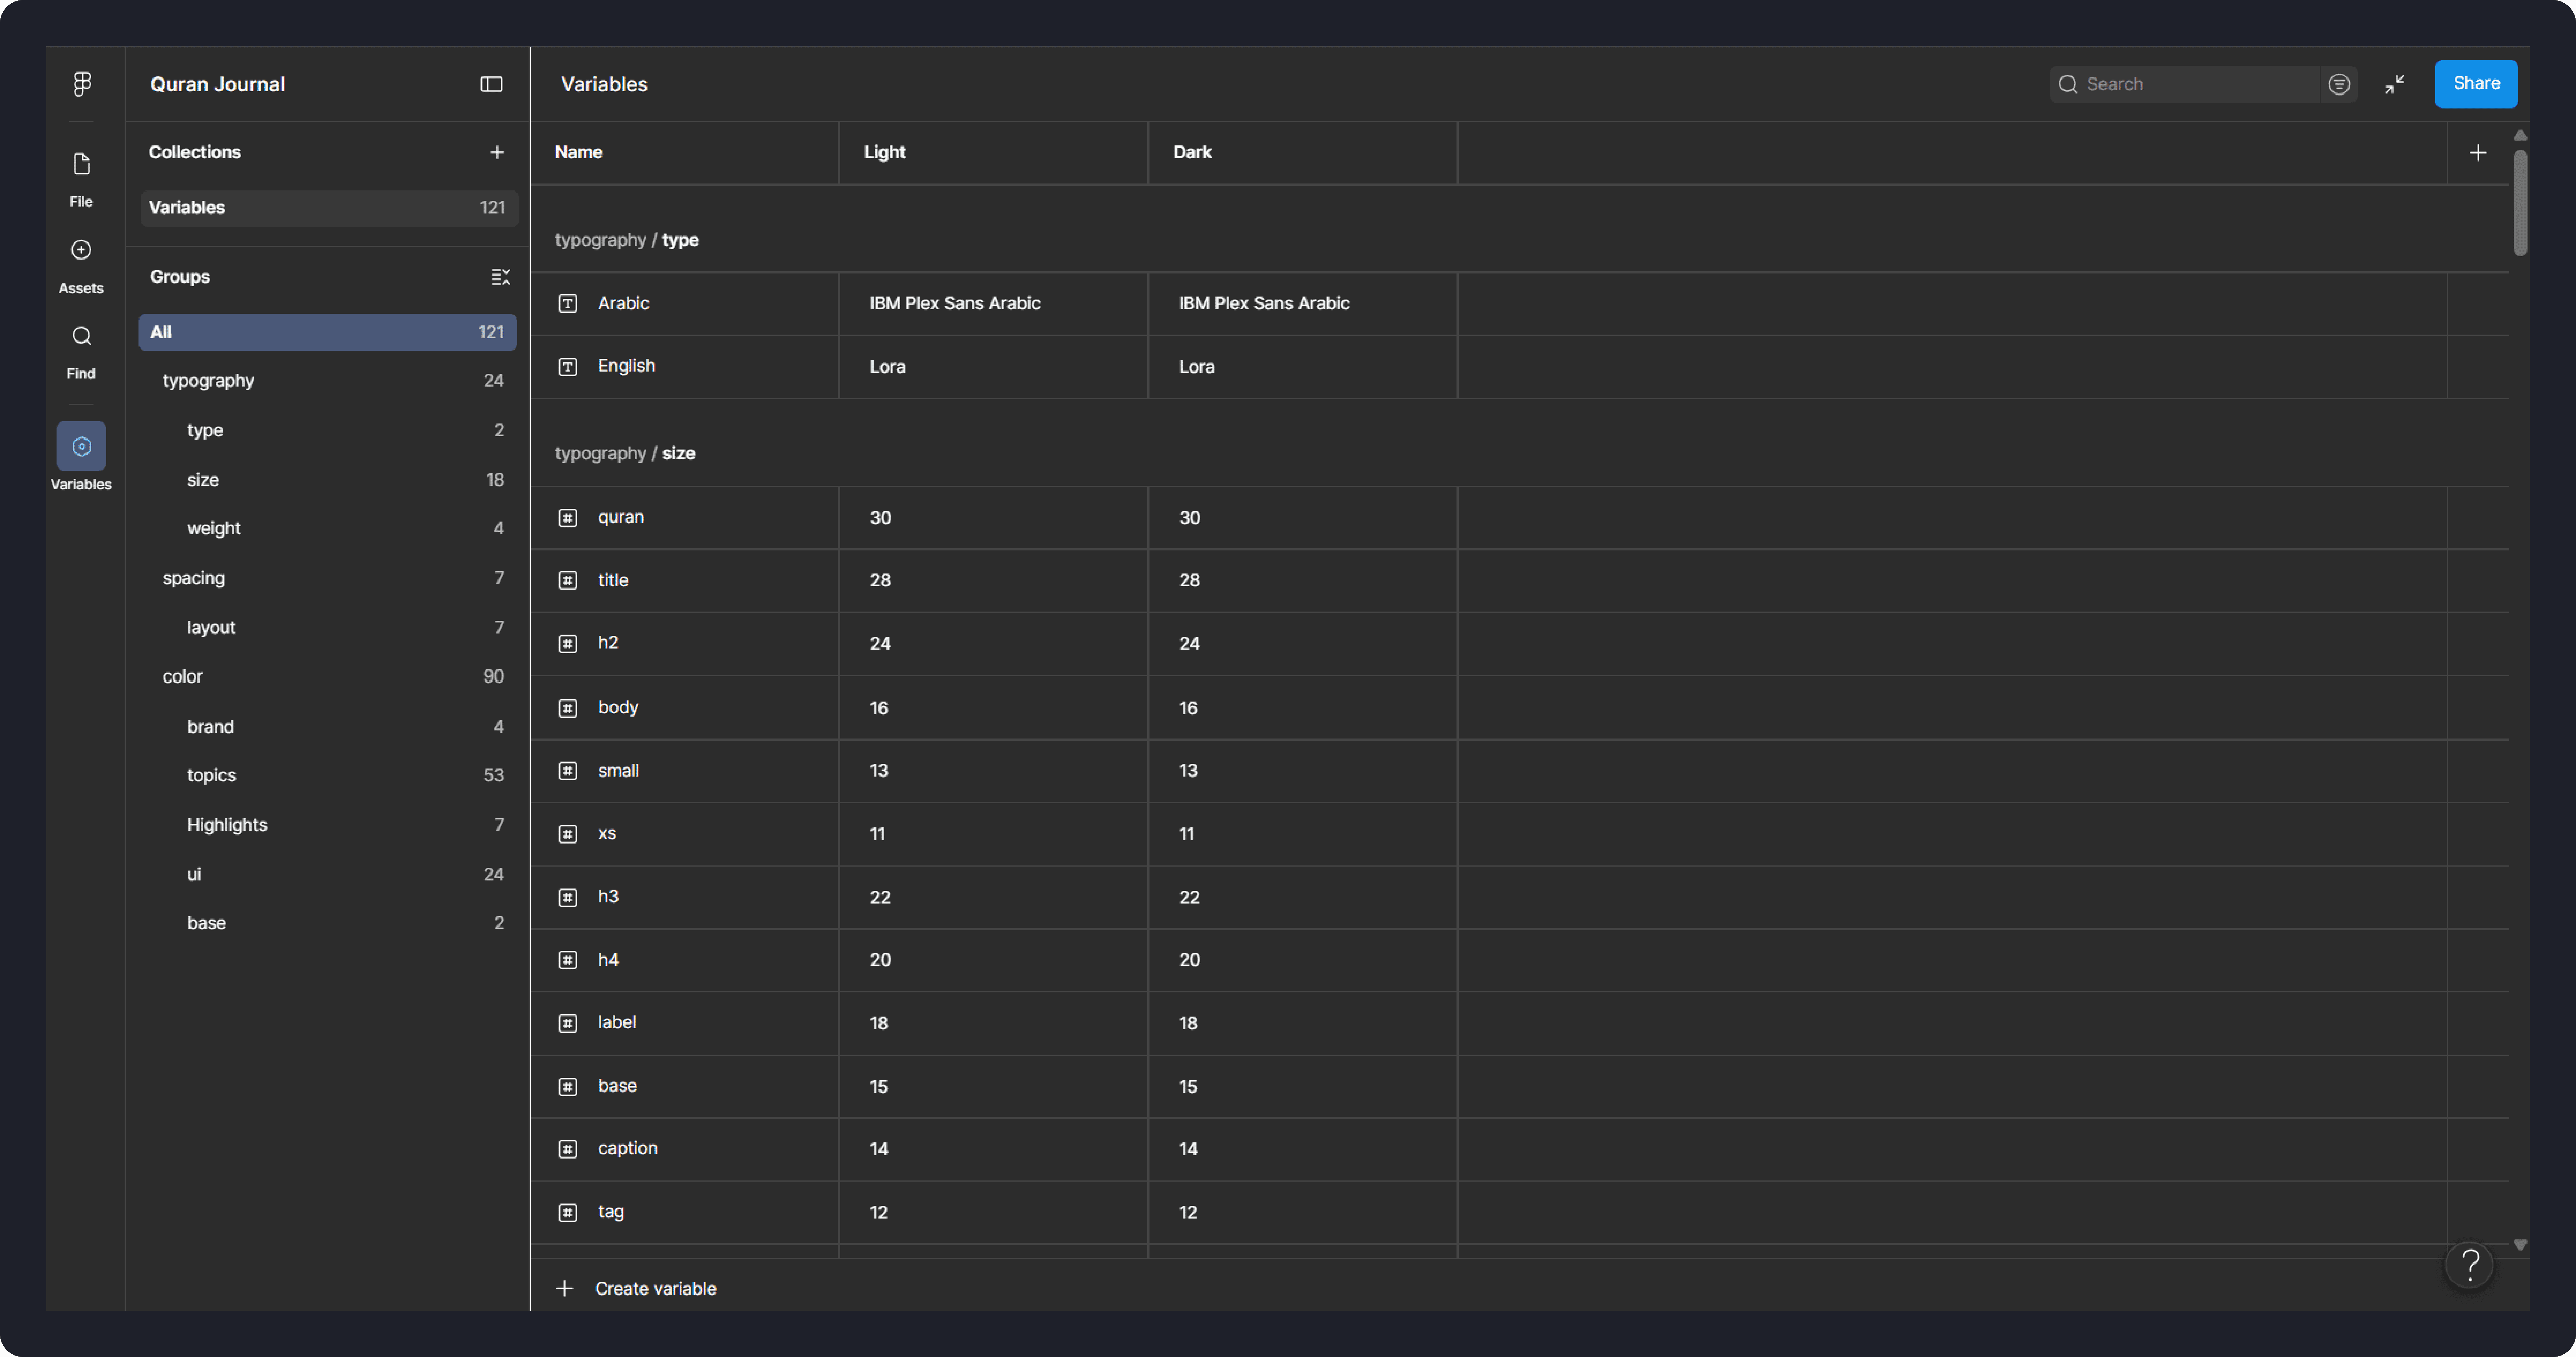The image size is (2576, 1357).
Task: Edit Light value IBM Plex Sans Arabic
Action: [993, 303]
